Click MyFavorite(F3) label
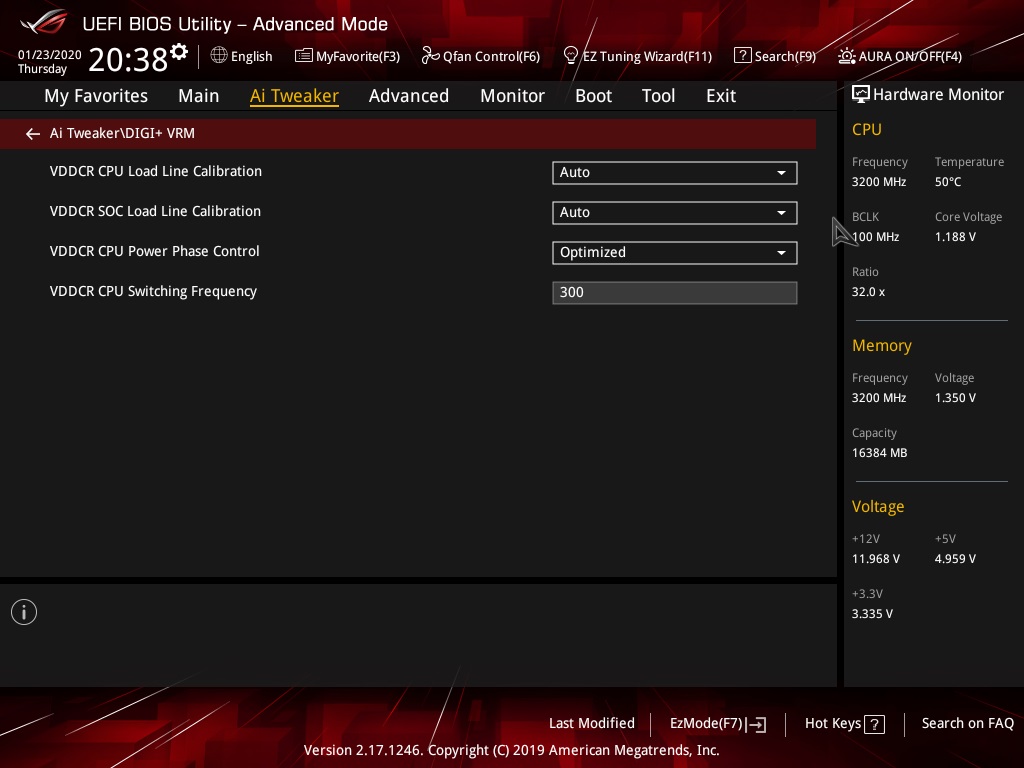 (x=358, y=56)
